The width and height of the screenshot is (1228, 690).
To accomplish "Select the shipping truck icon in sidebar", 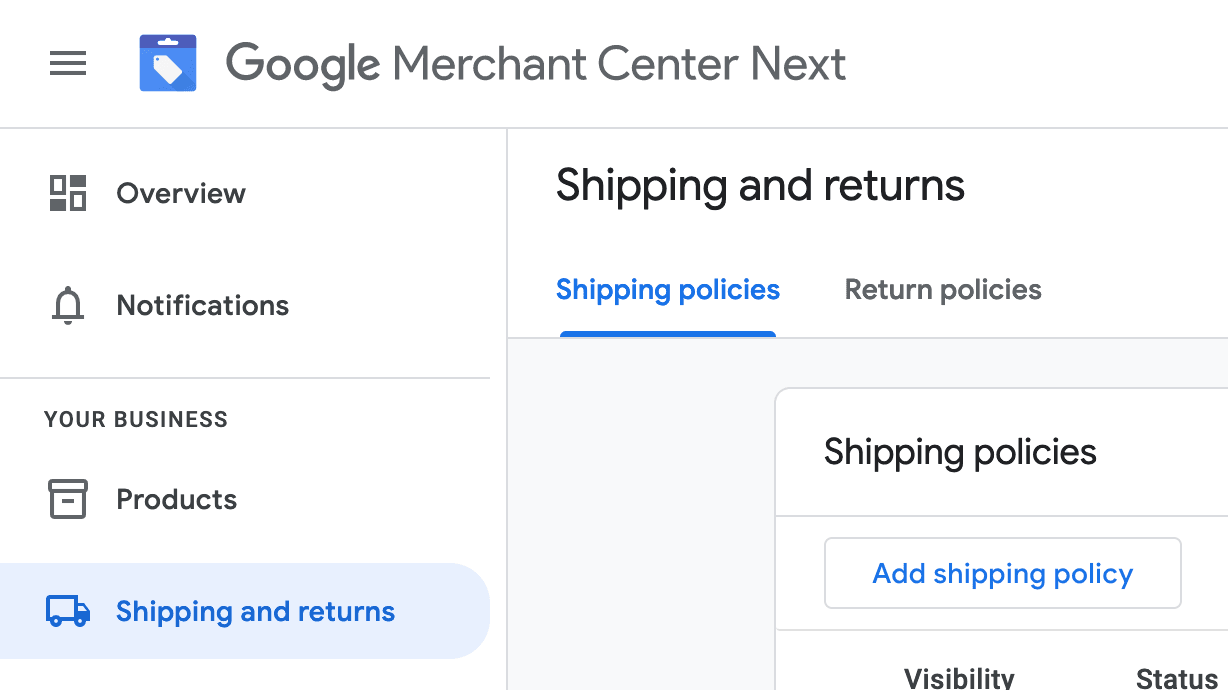I will [66, 610].
